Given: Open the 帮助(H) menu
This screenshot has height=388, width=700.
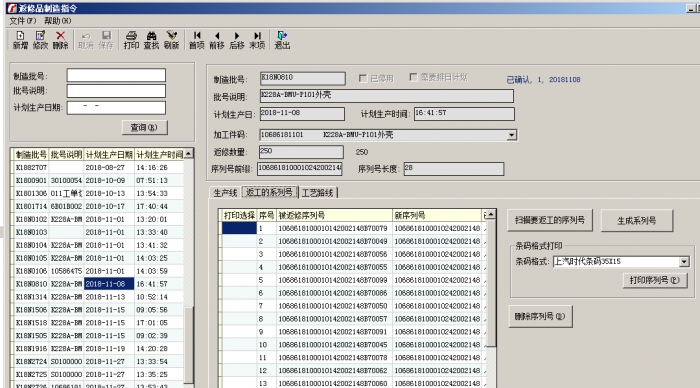Looking at the screenshot, I should click(57, 21).
